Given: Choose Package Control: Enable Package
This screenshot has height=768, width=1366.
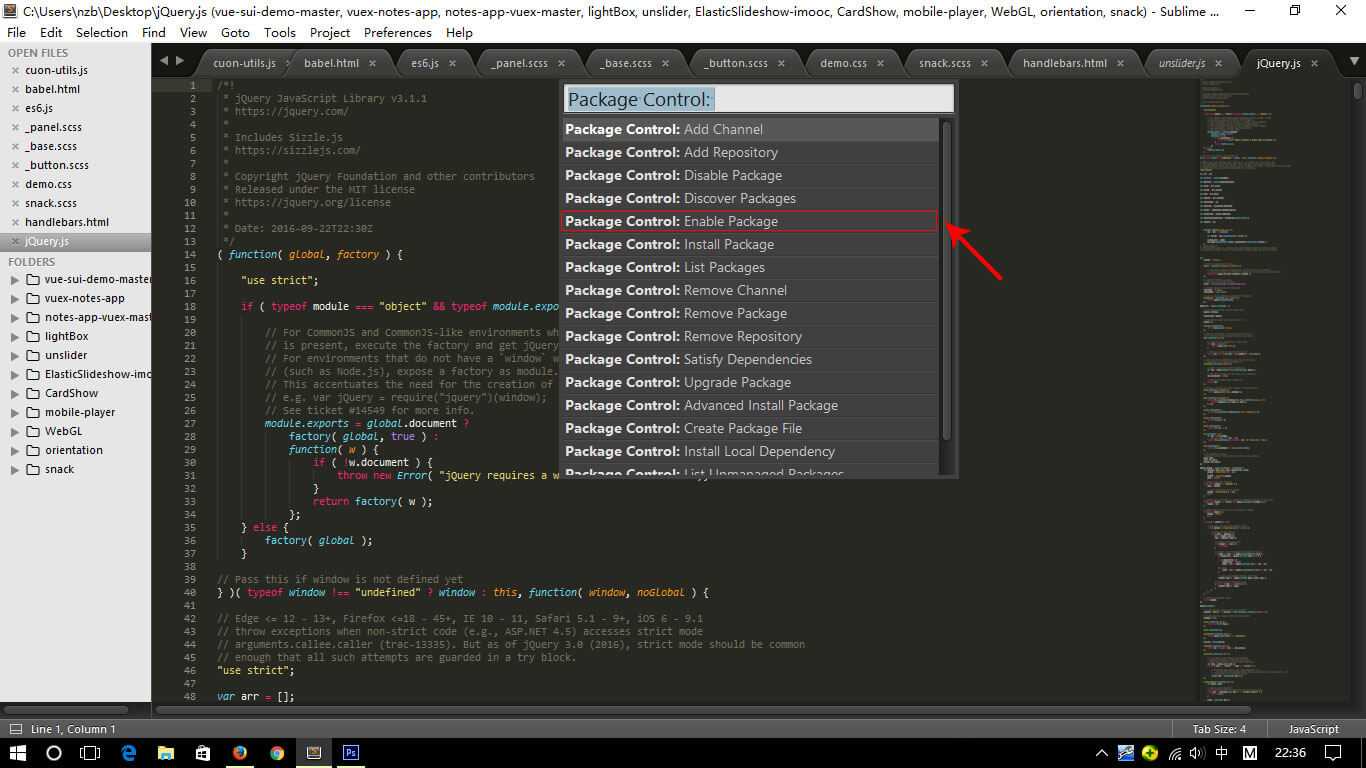Looking at the screenshot, I should [x=750, y=222].
